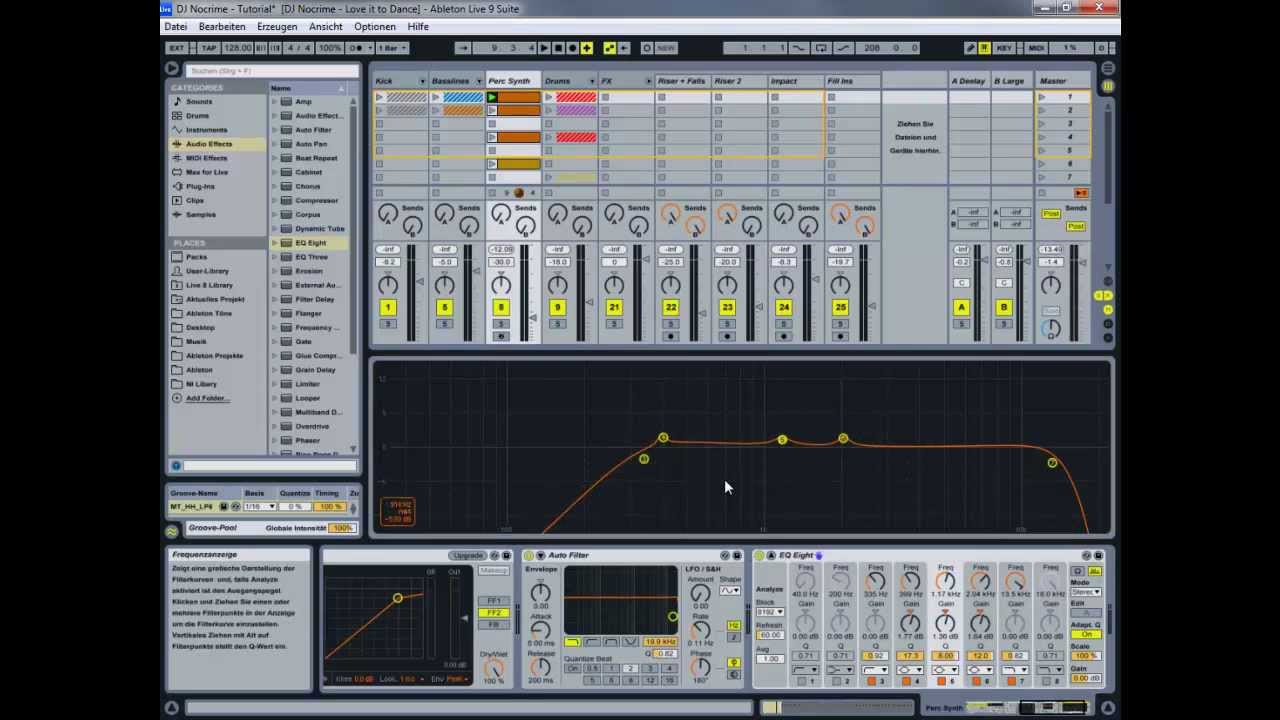This screenshot has height=720, width=1280.
Task: Open Packs under Places
Action: pos(196,257)
